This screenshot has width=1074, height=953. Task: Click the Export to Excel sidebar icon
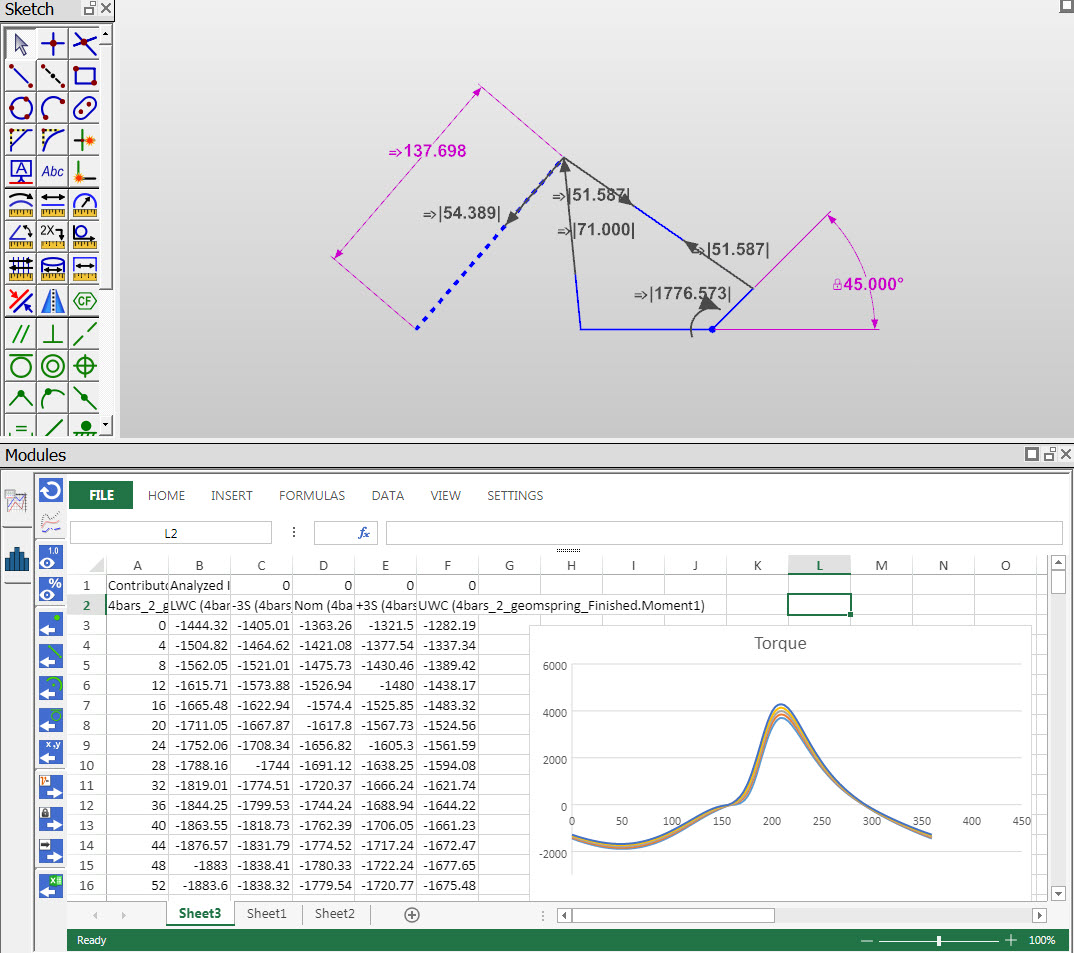click(50, 885)
